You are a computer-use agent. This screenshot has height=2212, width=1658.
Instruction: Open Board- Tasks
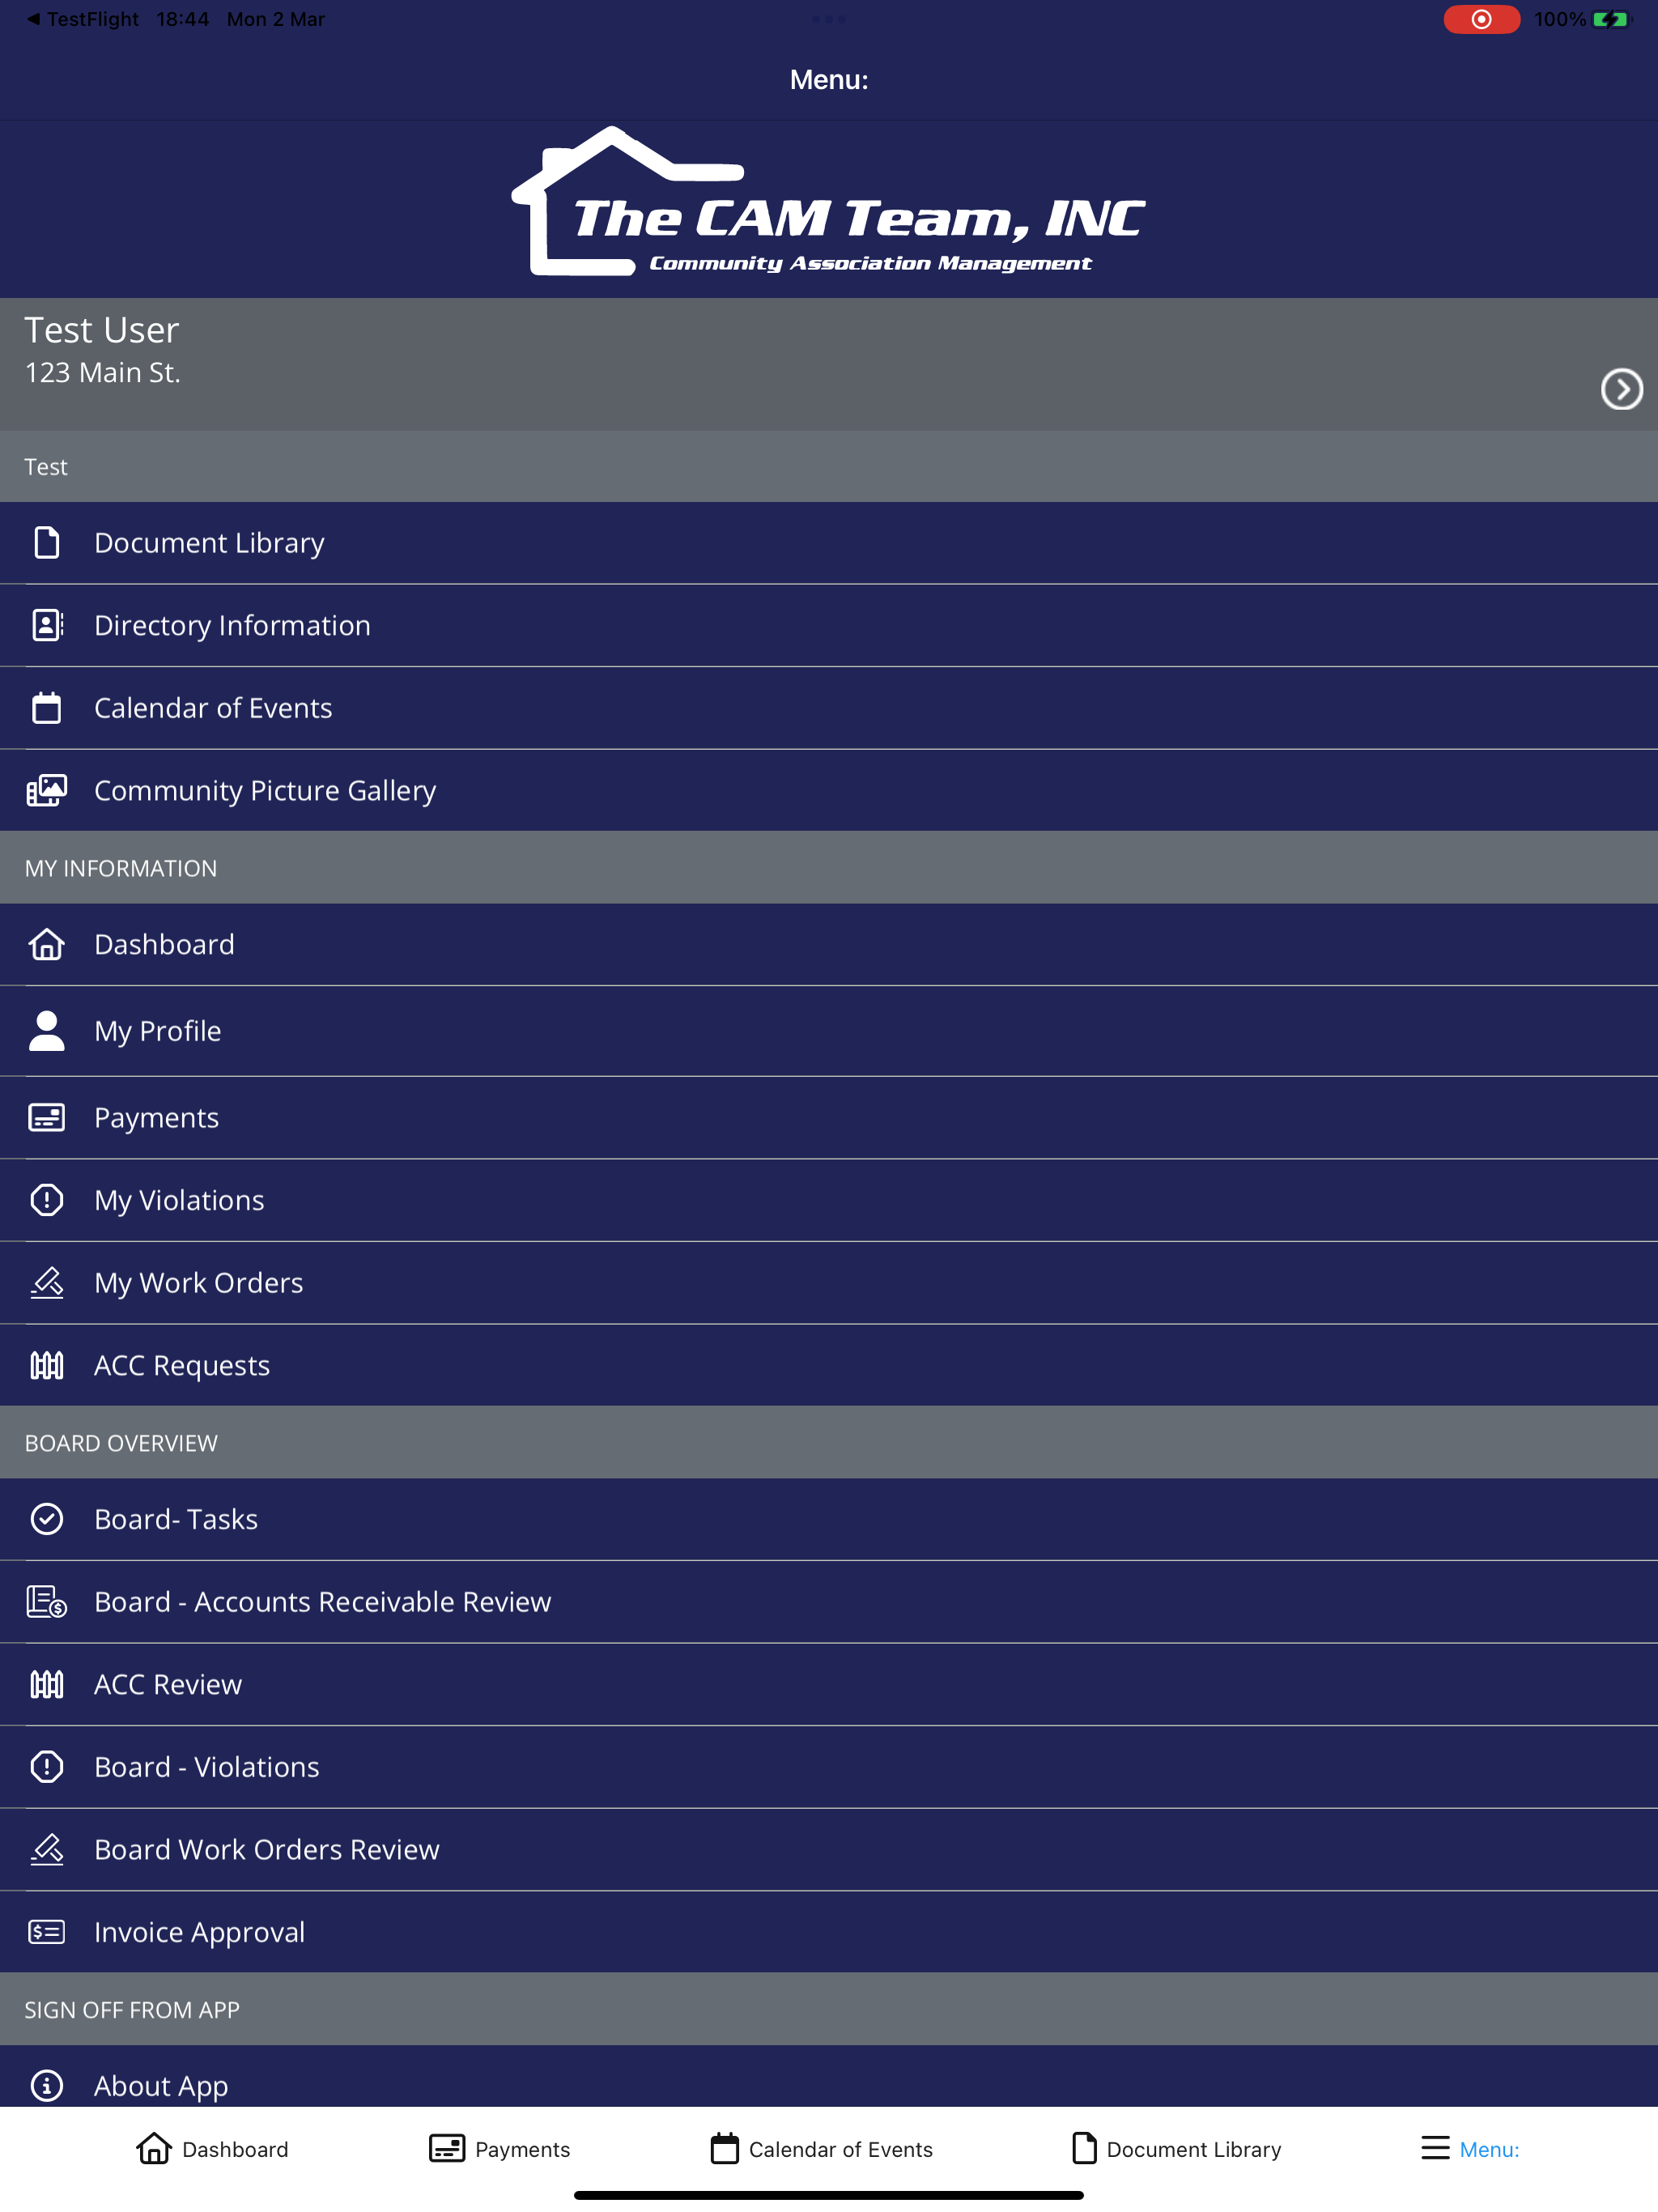point(829,1519)
